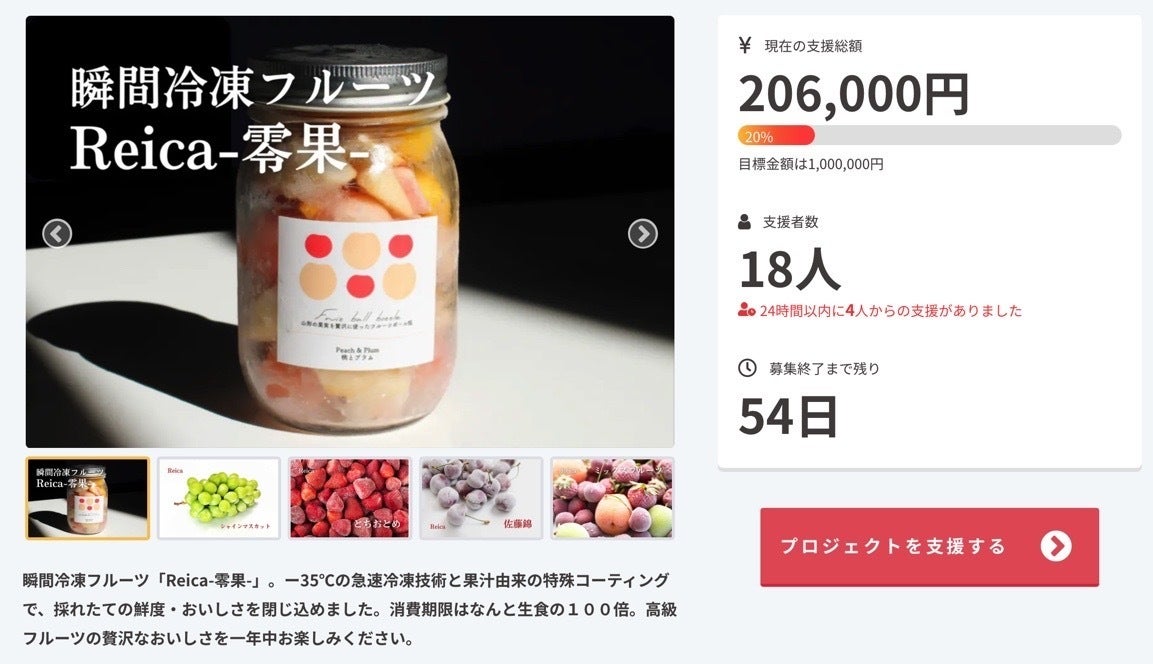Click the 206,000円 total amount
This screenshot has width=1153, height=664.
click(854, 94)
